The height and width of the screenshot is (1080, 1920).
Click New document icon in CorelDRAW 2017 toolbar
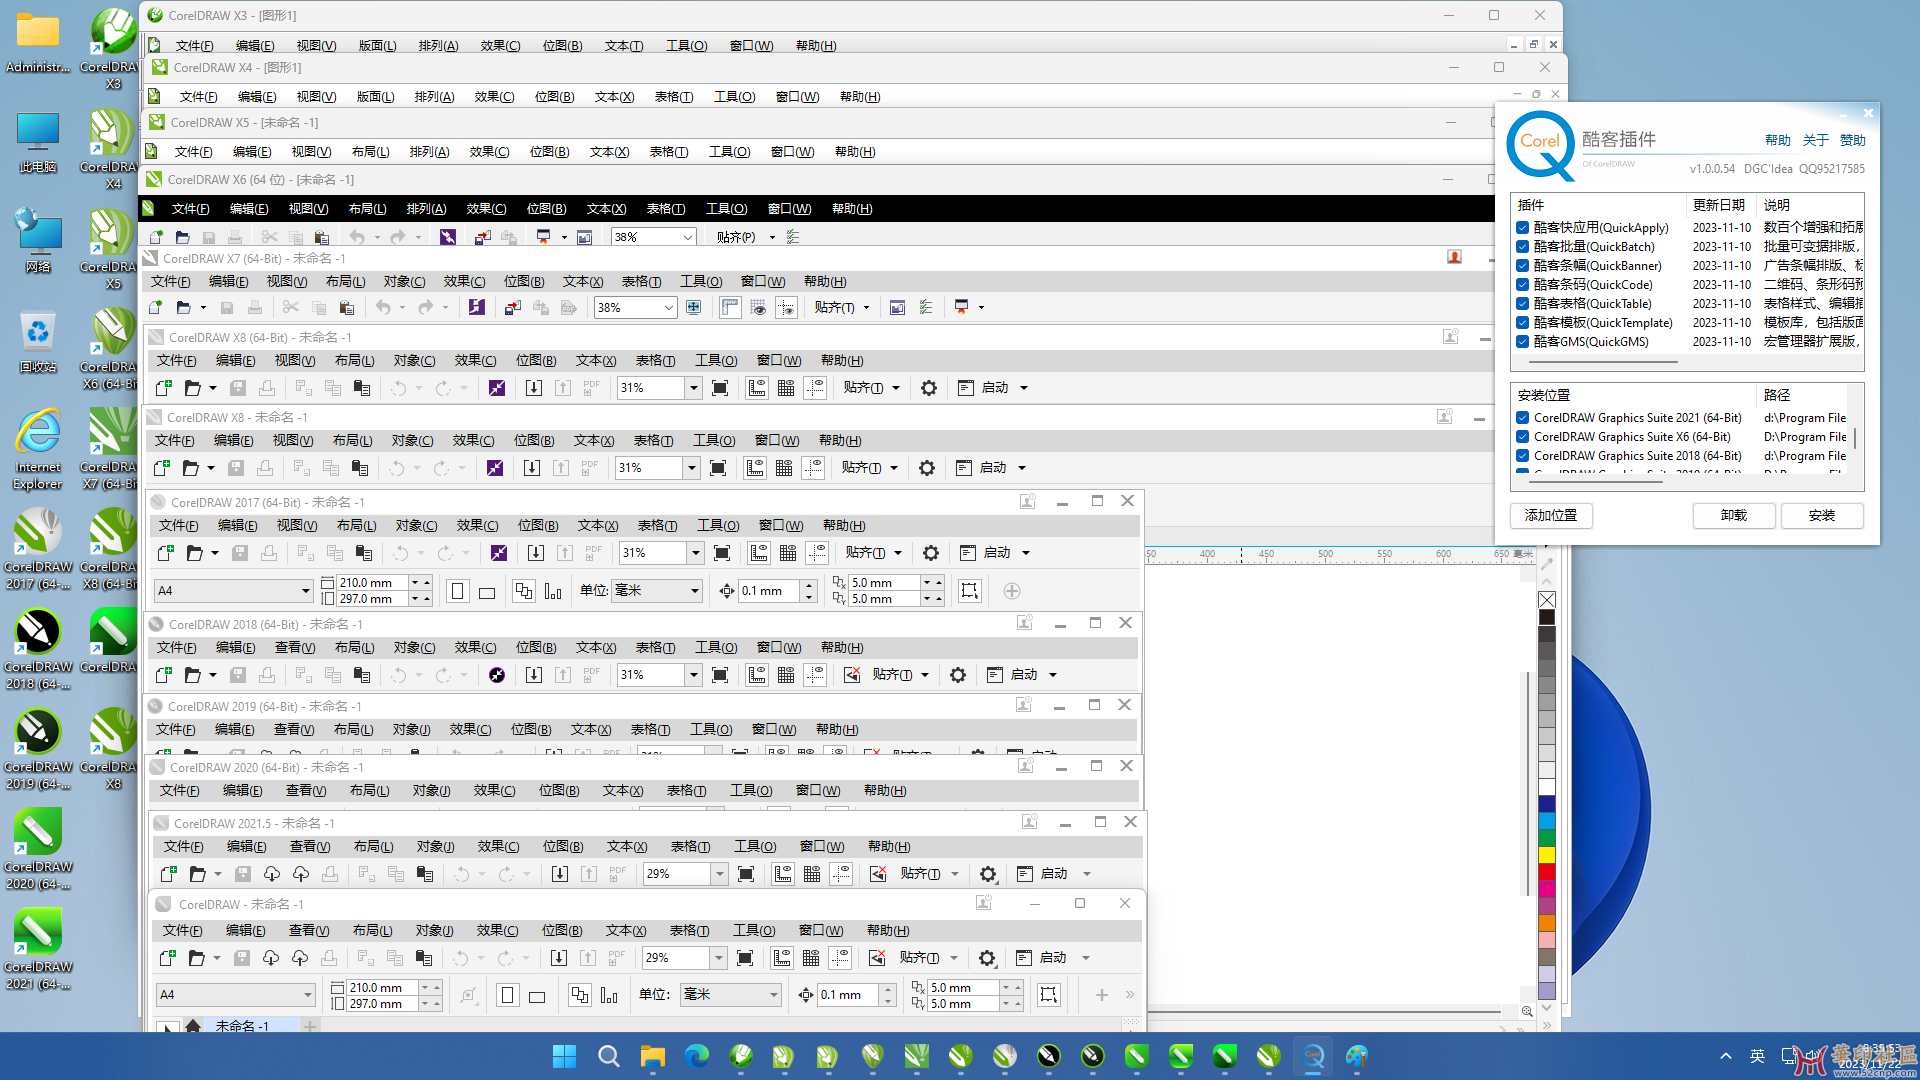point(166,553)
